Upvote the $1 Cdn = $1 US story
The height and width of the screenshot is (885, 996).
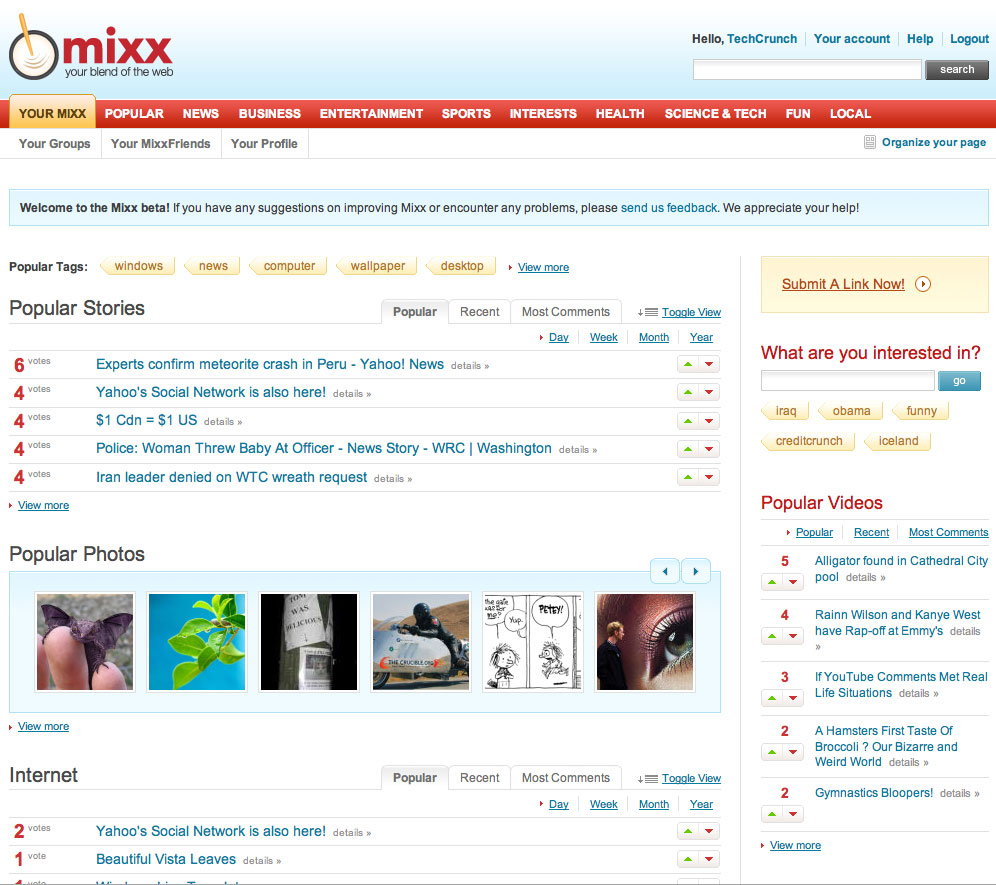coord(688,421)
